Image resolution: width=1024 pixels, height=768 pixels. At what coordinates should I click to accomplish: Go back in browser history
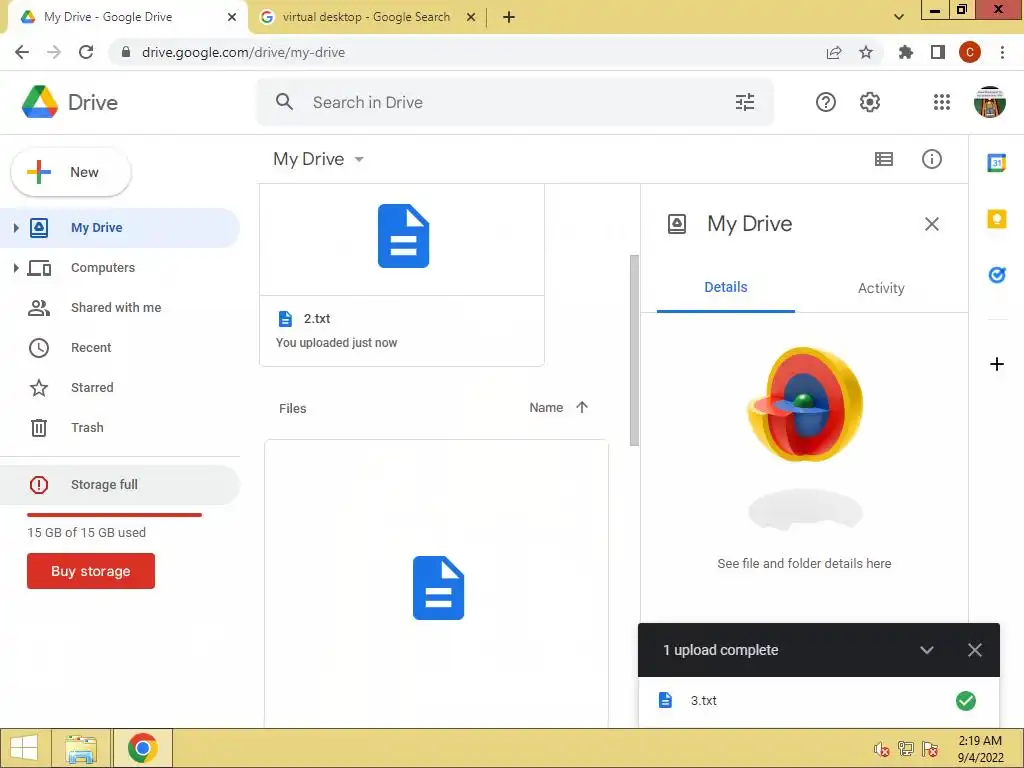[22, 52]
